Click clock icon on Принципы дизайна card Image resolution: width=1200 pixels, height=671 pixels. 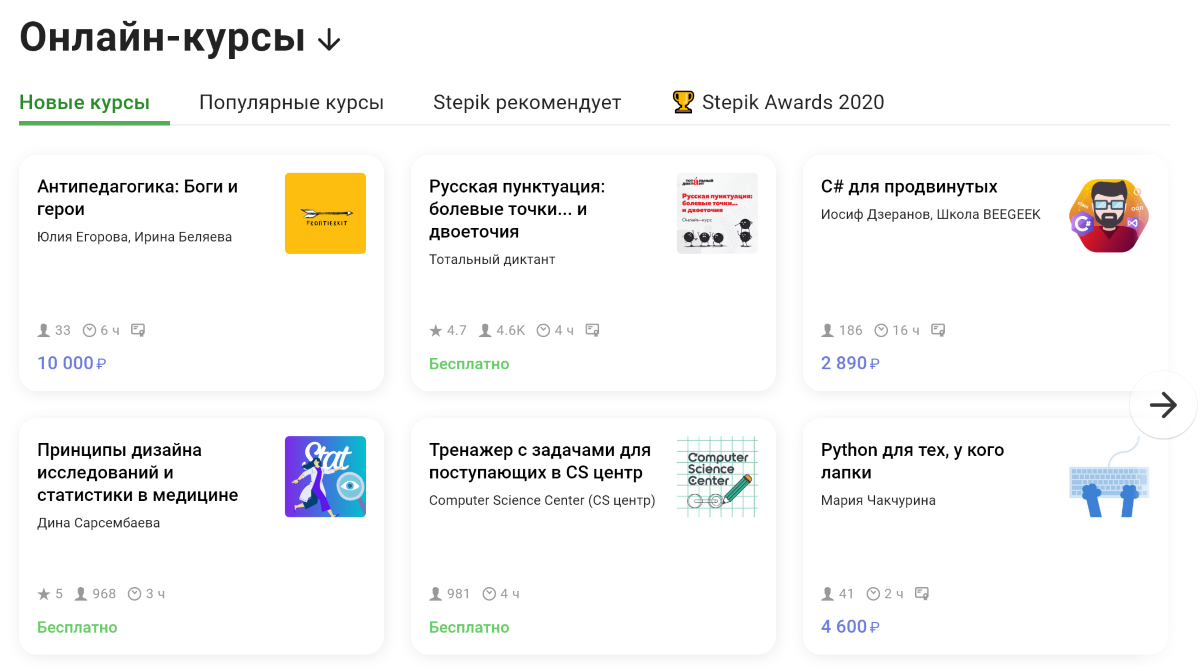[135, 593]
